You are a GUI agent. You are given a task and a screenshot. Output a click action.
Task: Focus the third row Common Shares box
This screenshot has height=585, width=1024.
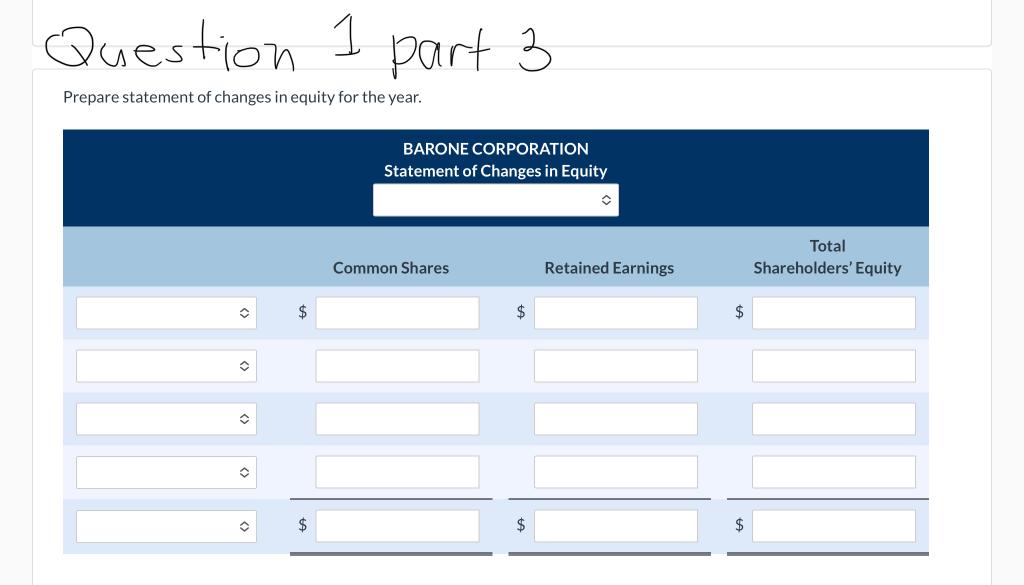pyautogui.click(x=397, y=419)
